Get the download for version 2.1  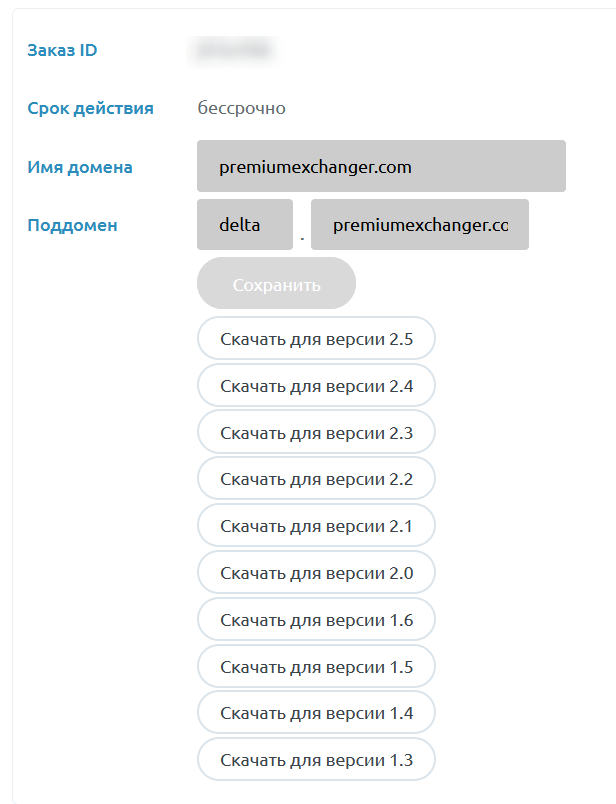coord(316,526)
